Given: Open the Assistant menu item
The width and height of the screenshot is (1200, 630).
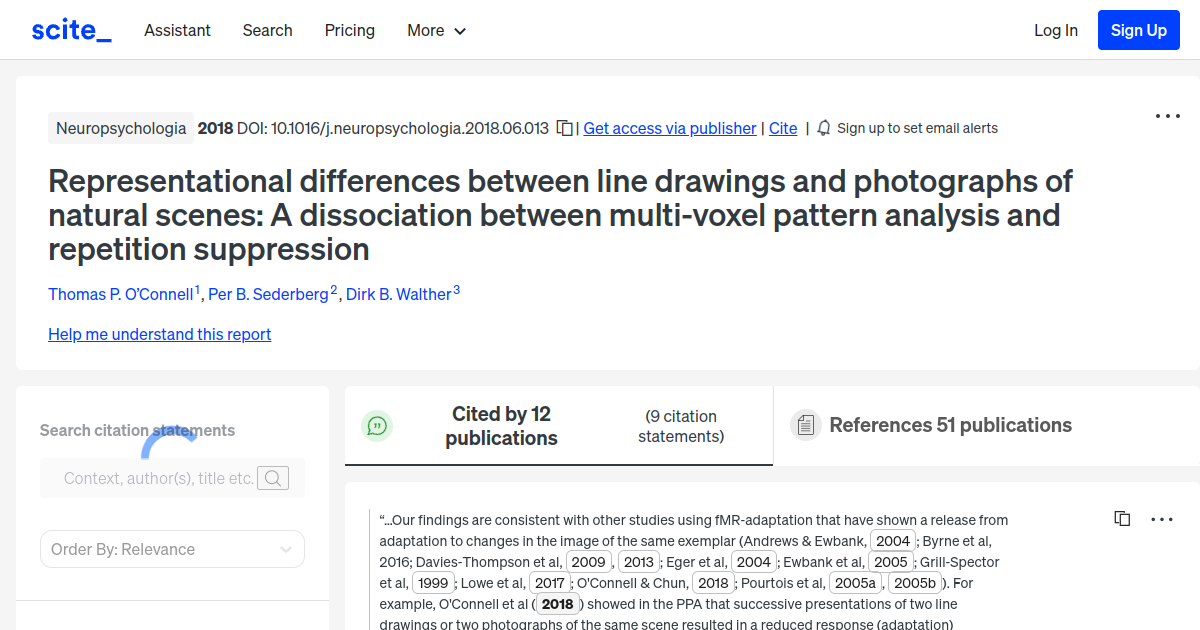Looking at the screenshot, I should point(177,30).
